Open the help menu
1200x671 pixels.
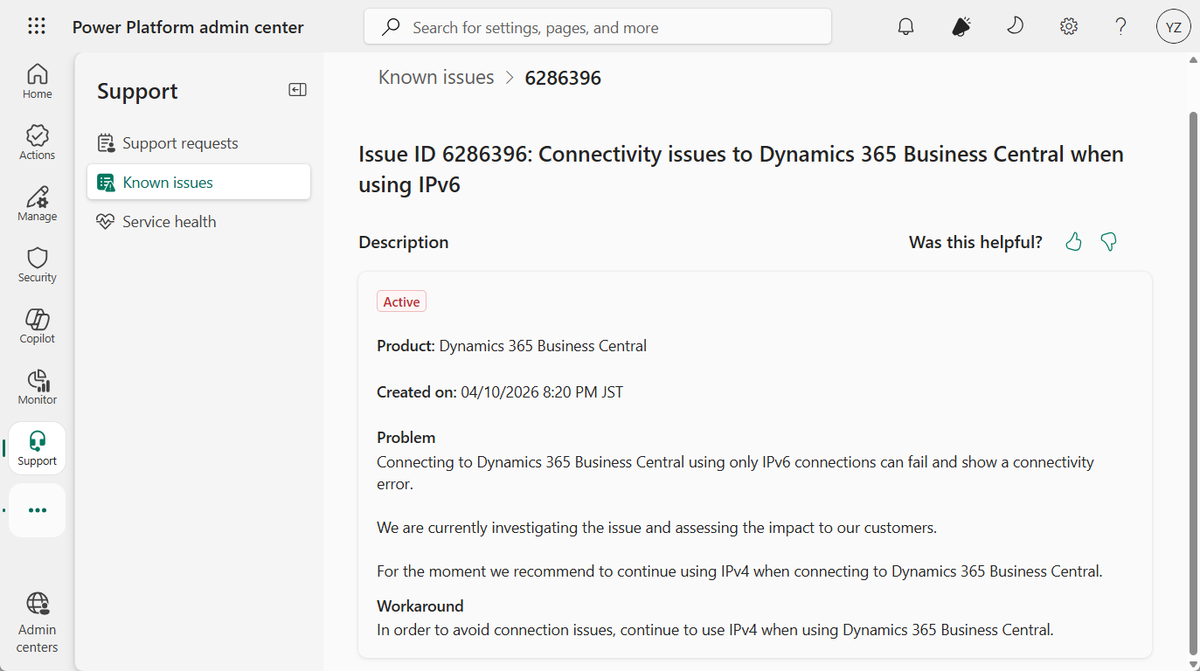[x=1120, y=26]
